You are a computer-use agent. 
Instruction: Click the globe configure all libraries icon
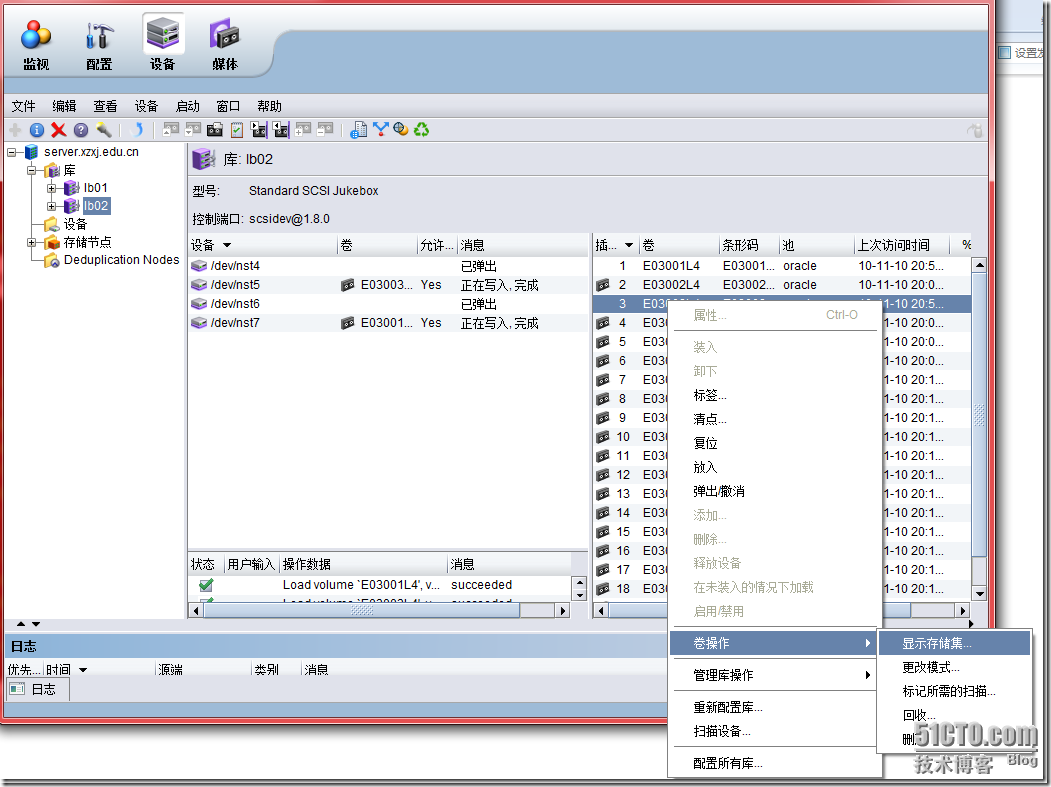401,129
